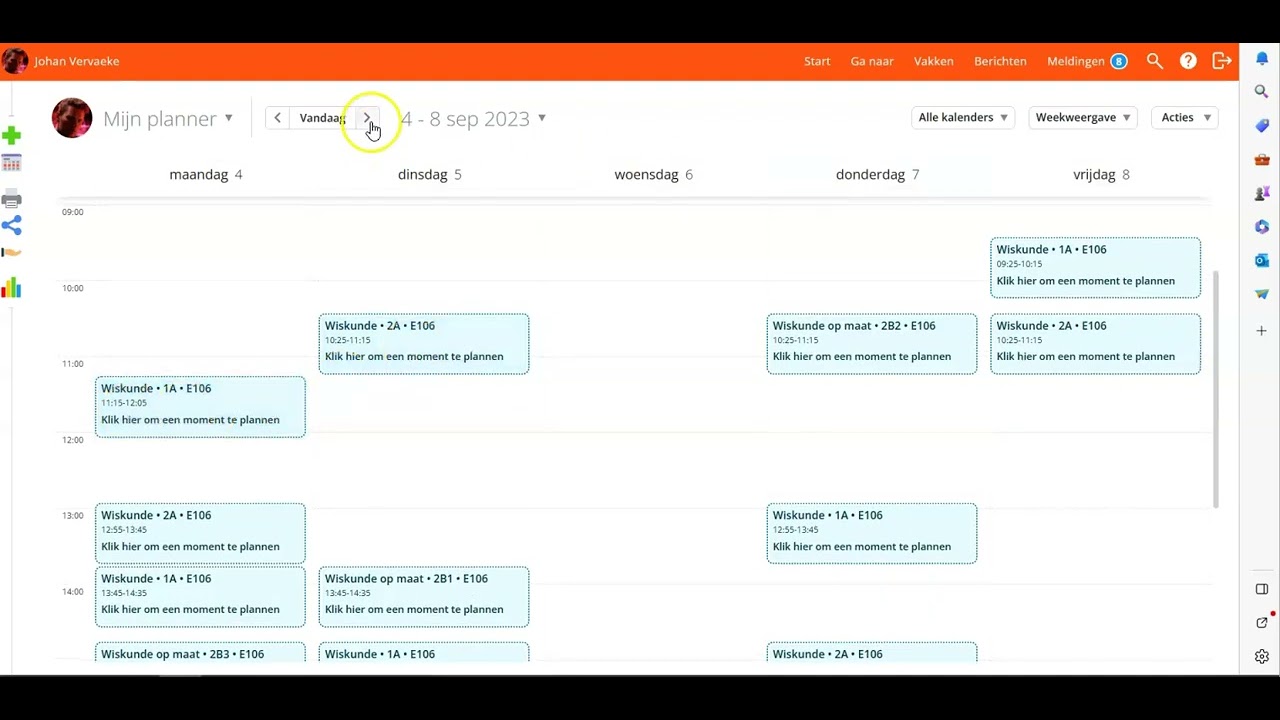Open the calendar grid icon in left sidebar
This screenshot has width=1280, height=720.
11,163
